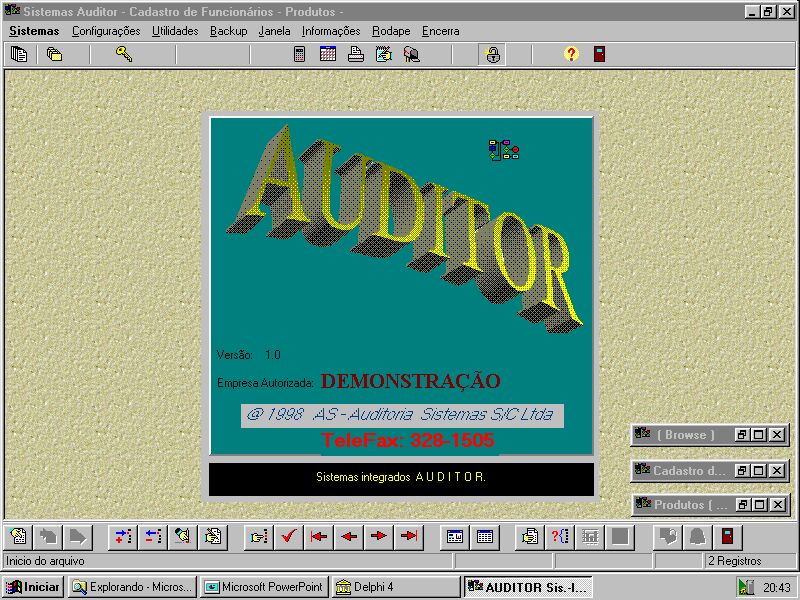
Task: Click the previous record red left arrow
Action: pos(349,536)
